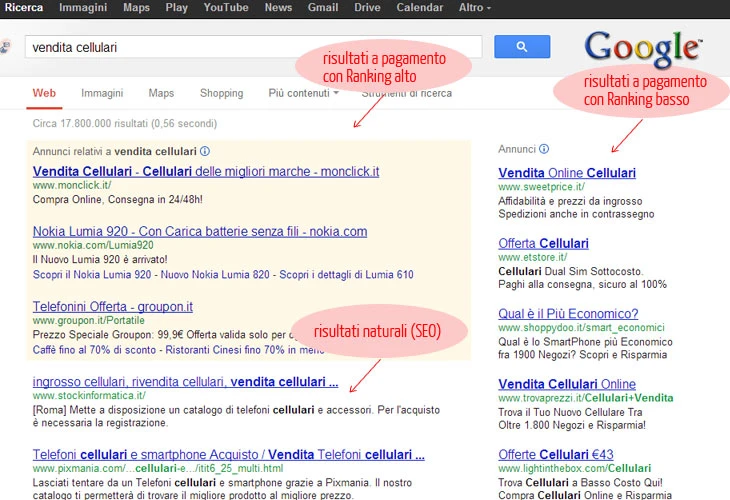Open News in the top black bar

278,7
